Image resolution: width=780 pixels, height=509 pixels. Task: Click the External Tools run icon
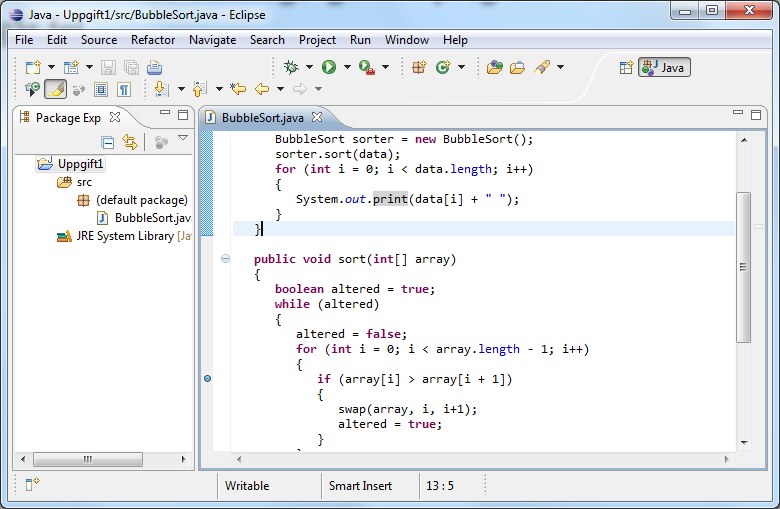tap(367, 67)
